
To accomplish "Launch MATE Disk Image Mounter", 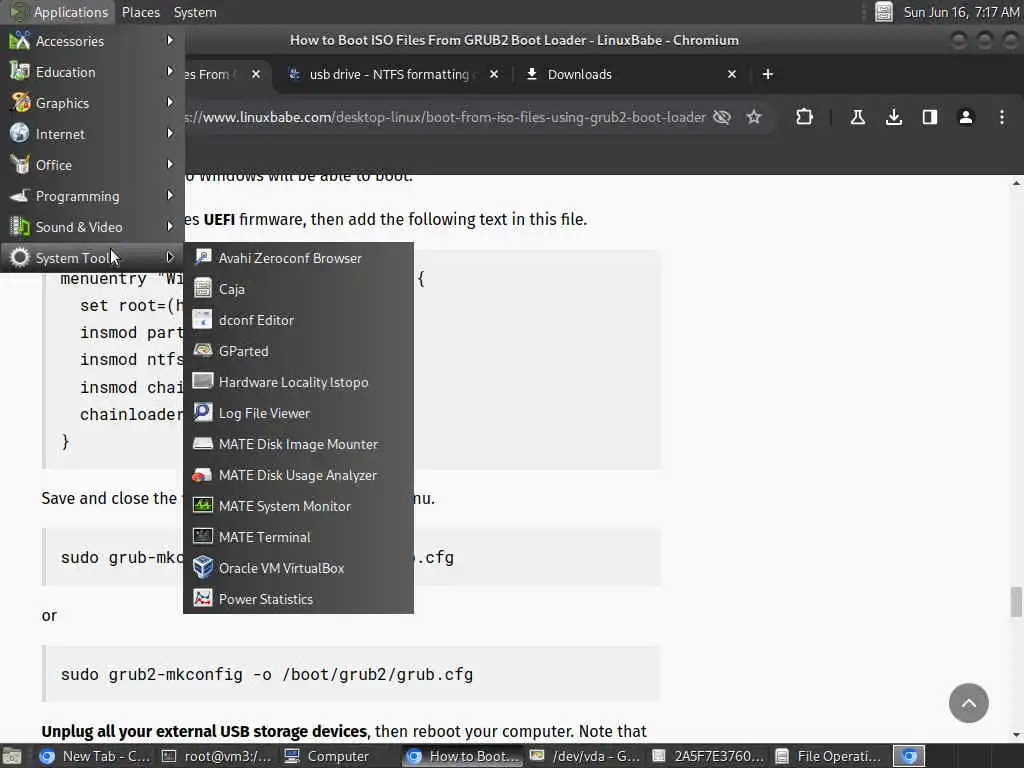I will 298,444.
